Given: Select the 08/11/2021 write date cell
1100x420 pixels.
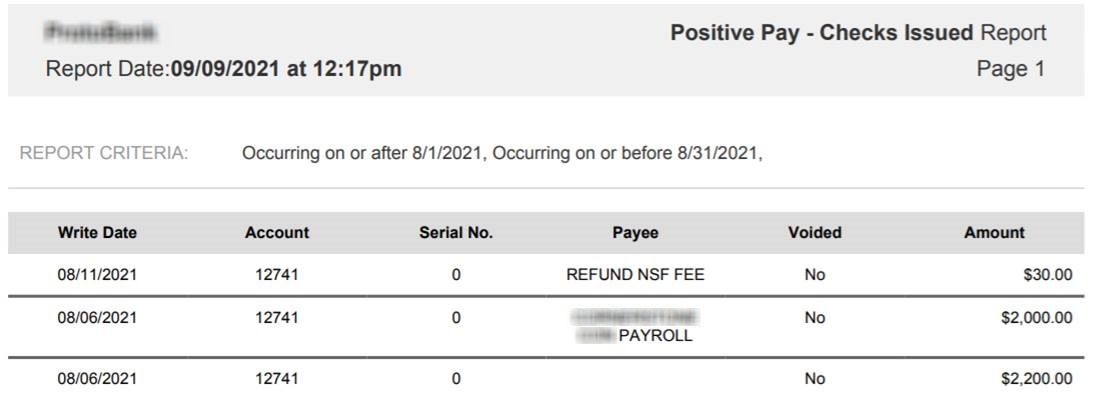Looking at the screenshot, I should tap(97, 275).
